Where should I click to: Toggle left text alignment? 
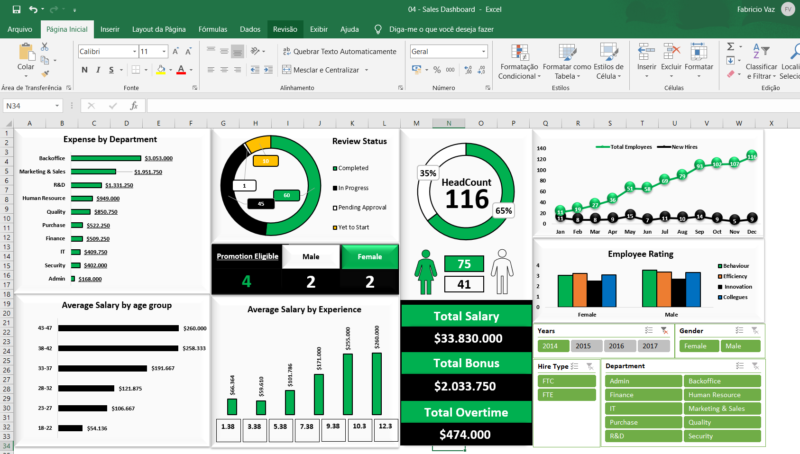pos(211,70)
